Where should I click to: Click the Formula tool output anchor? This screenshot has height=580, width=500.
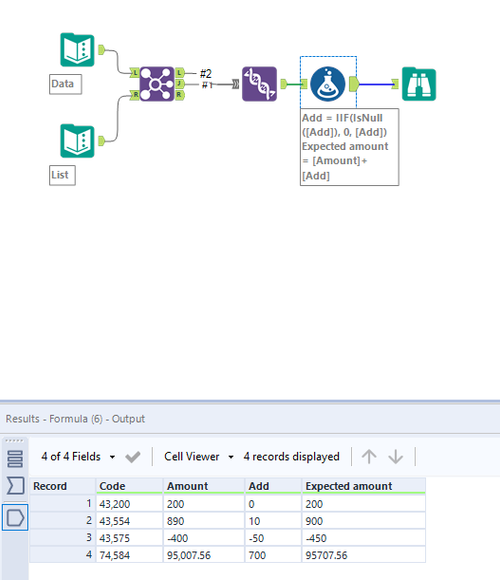click(x=354, y=84)
